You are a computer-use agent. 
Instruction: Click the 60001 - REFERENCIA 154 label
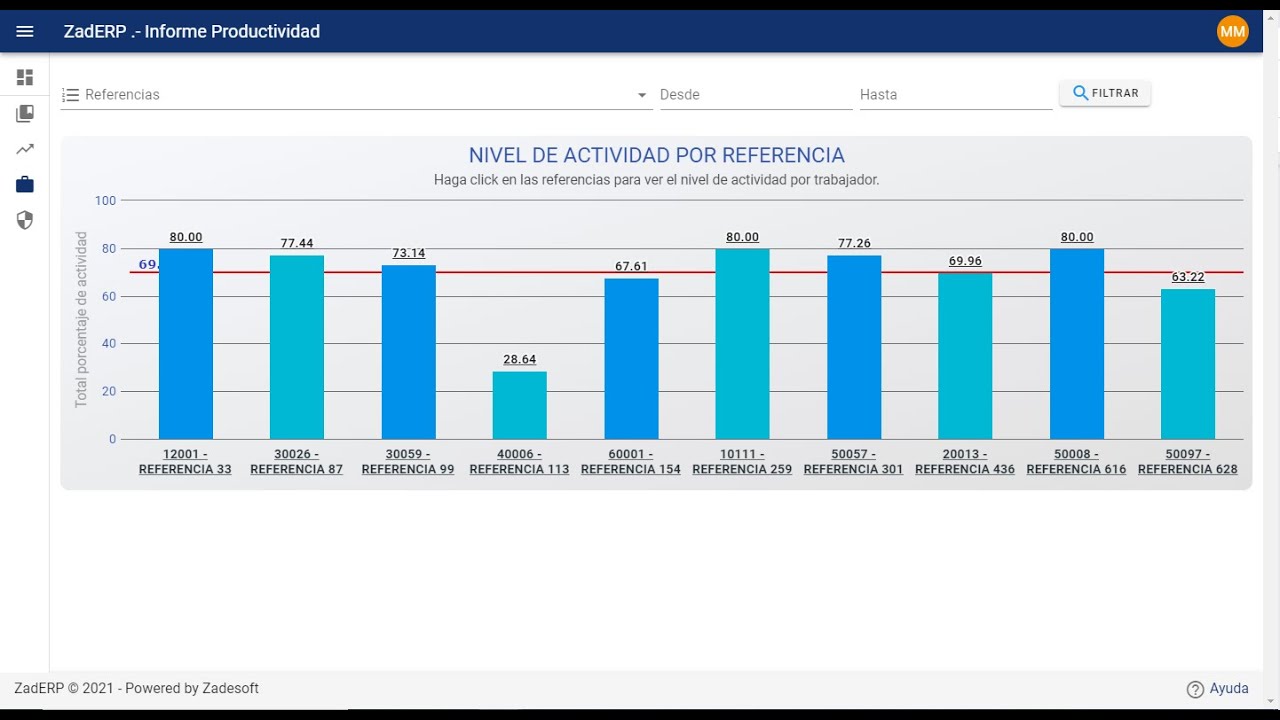point(631,462)
